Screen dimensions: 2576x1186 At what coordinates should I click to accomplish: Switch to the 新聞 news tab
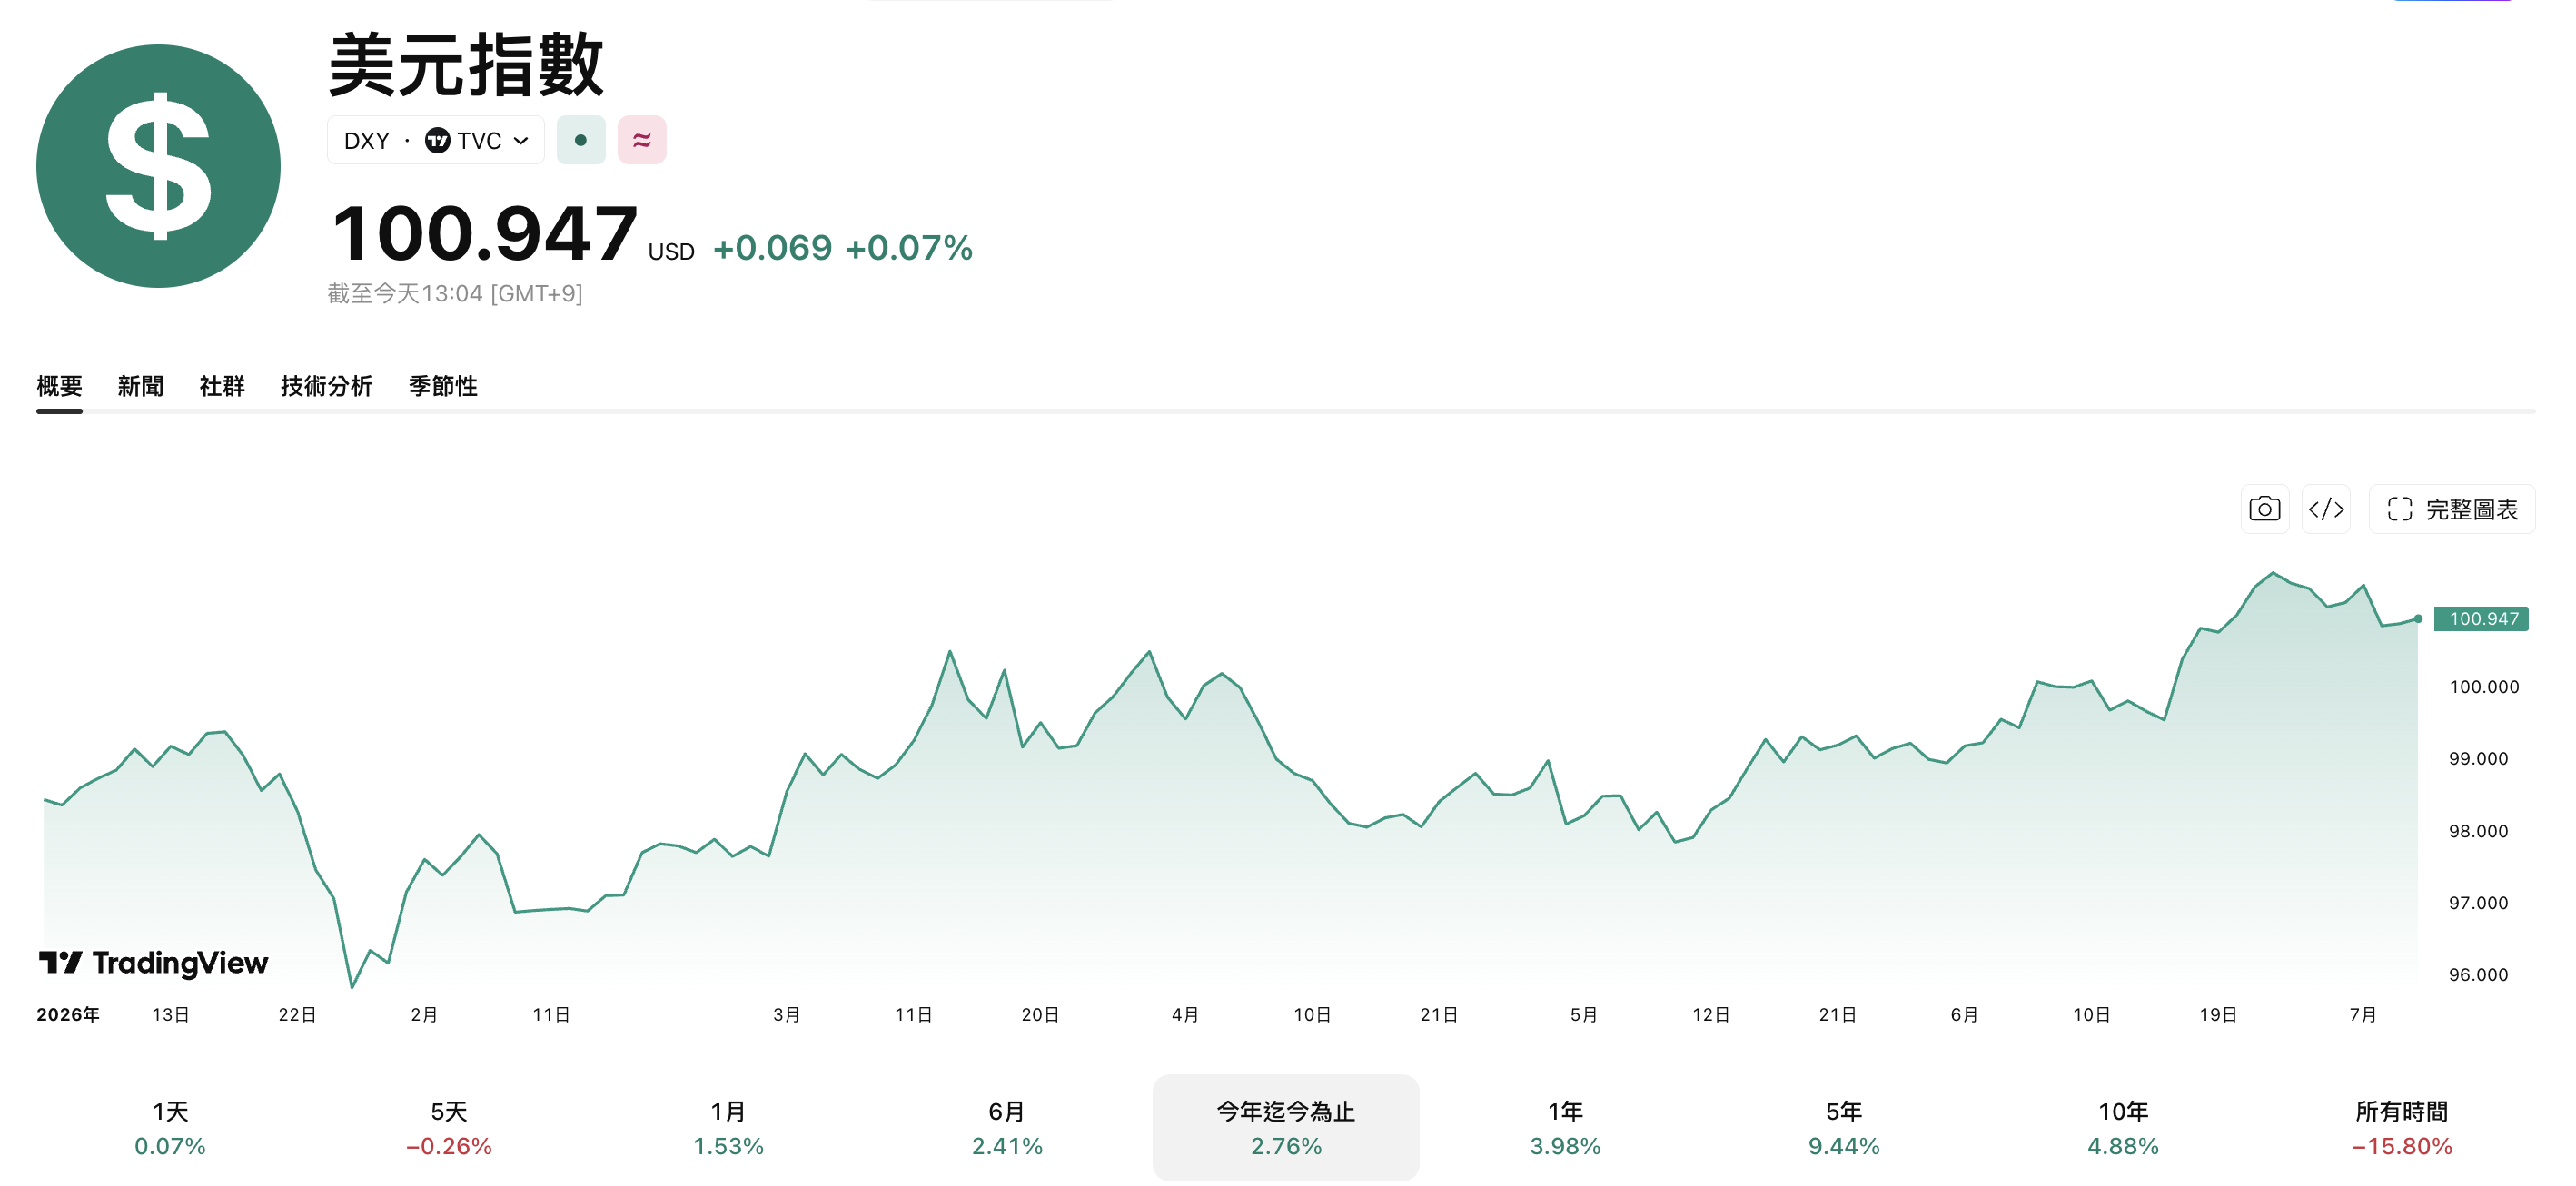[141, 386]
